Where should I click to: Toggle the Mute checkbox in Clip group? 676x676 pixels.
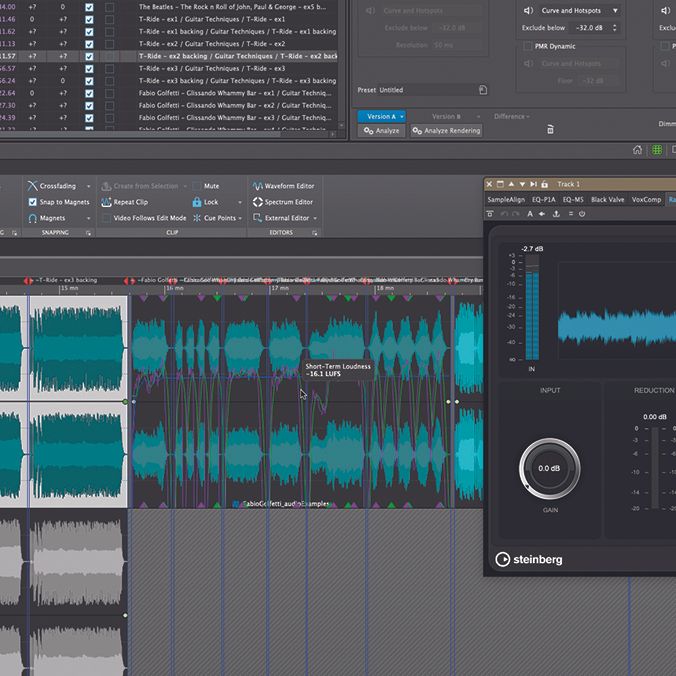point(197,186)
